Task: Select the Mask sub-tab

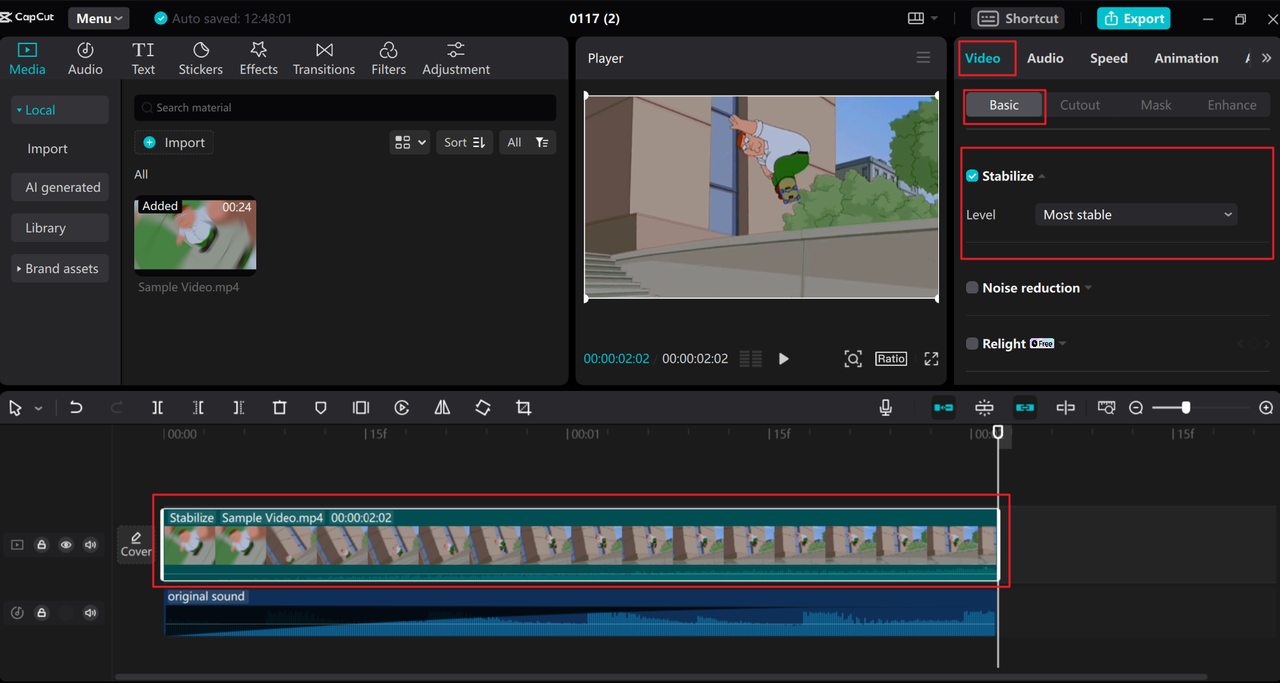Action: (1156, 105)
